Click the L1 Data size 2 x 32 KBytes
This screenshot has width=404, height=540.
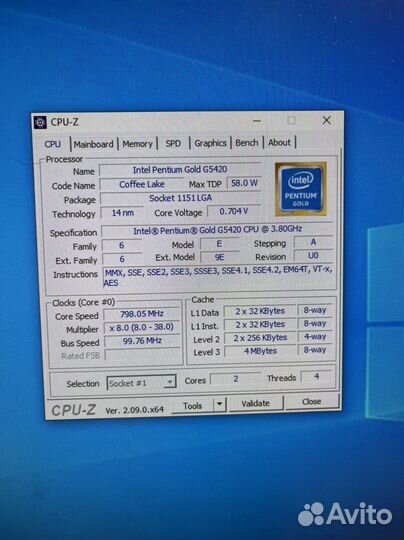(x=260, y=311)
